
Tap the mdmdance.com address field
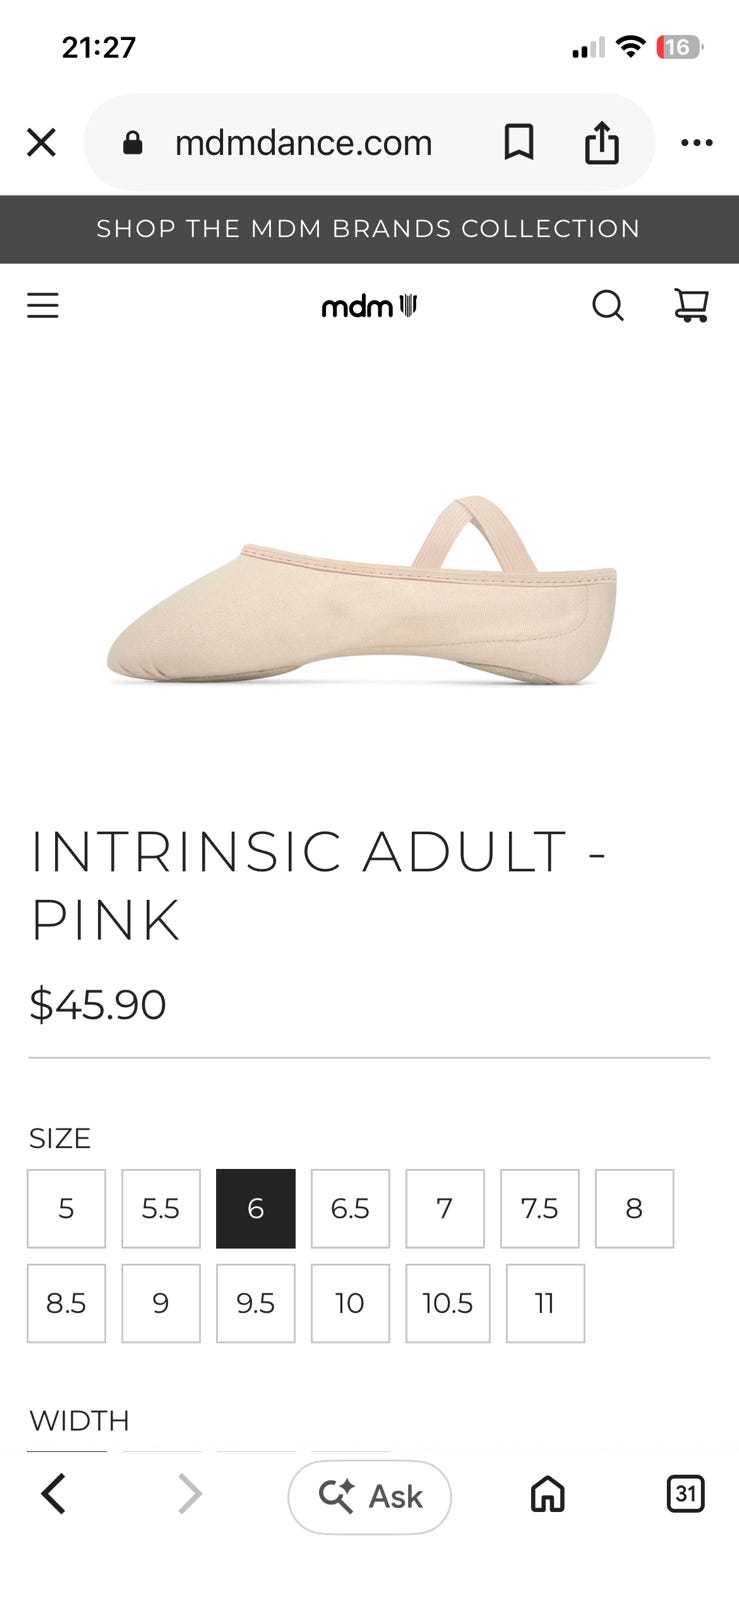[303, 142]
